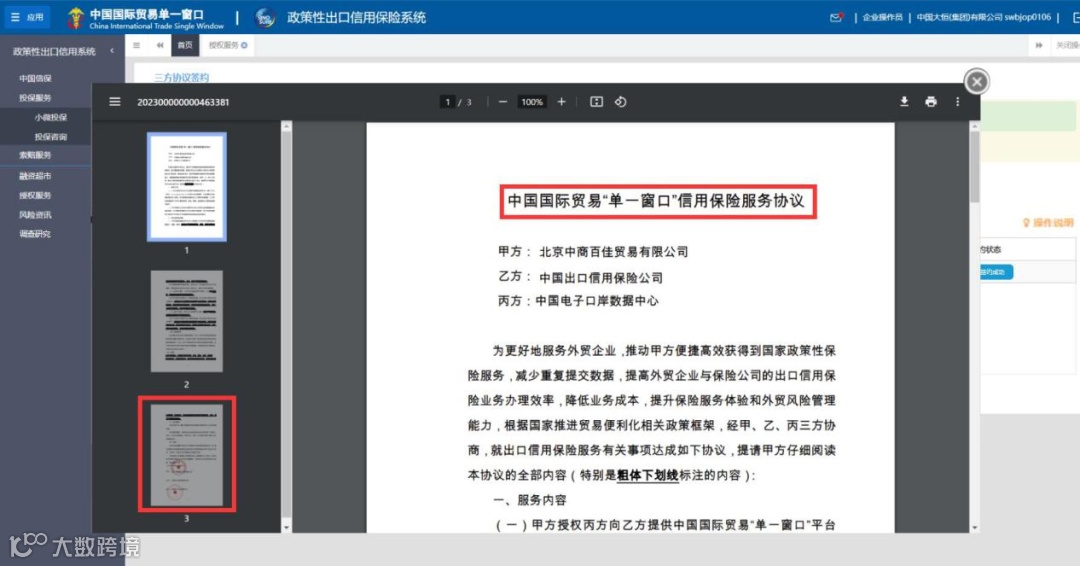Click the 企业操作员 label in header
1080x566 pixels.
tap(882, 17)
